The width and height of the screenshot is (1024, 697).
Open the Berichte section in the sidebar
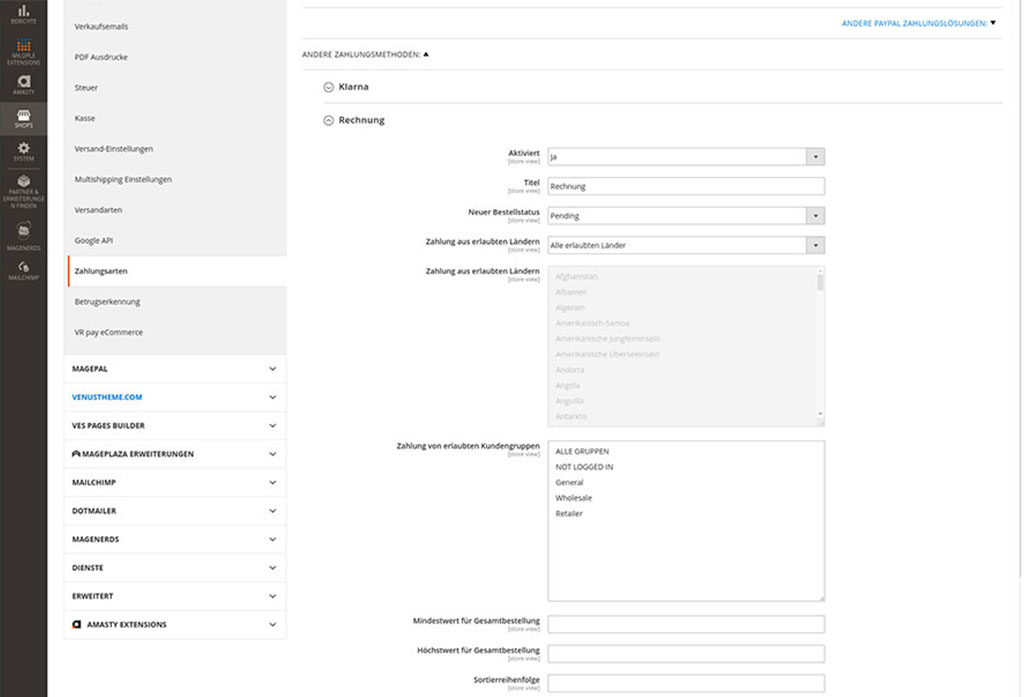23,14
